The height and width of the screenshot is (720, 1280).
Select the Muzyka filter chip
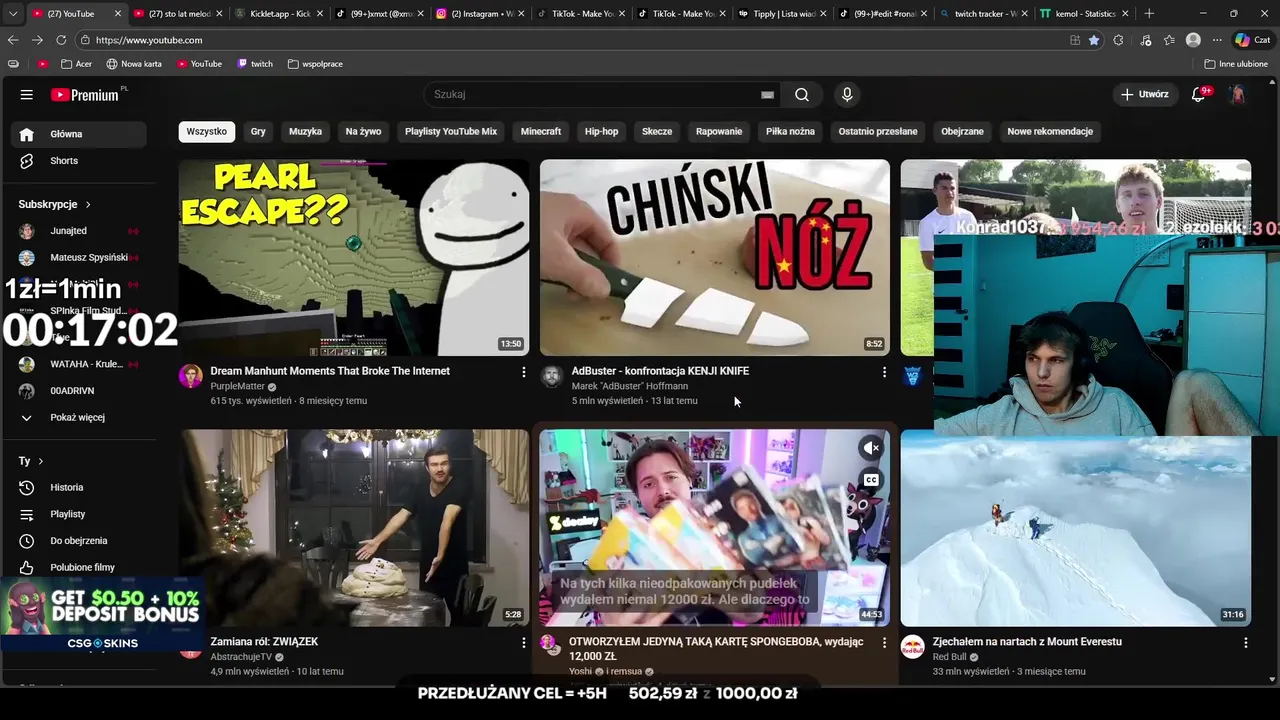click(305, 132)
